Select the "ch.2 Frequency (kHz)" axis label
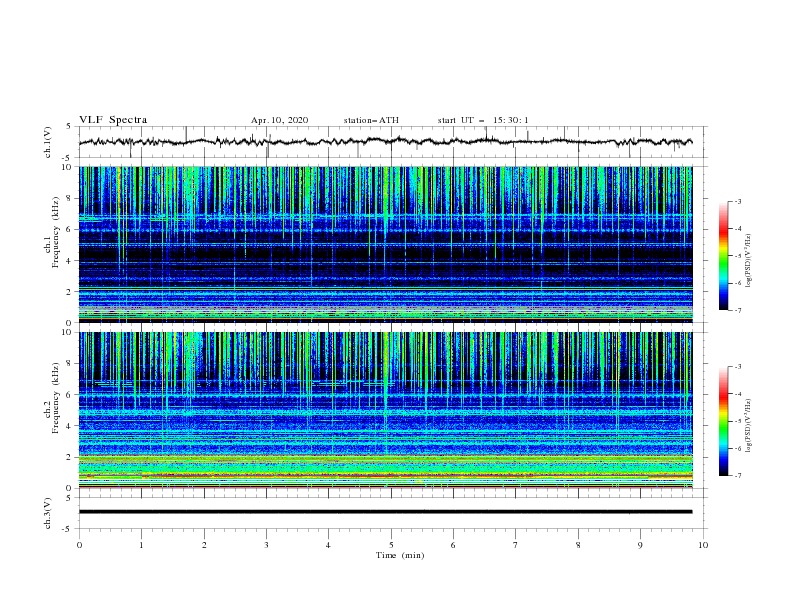The height and width of the screenshot is (612, 792). tap(52, 398)
